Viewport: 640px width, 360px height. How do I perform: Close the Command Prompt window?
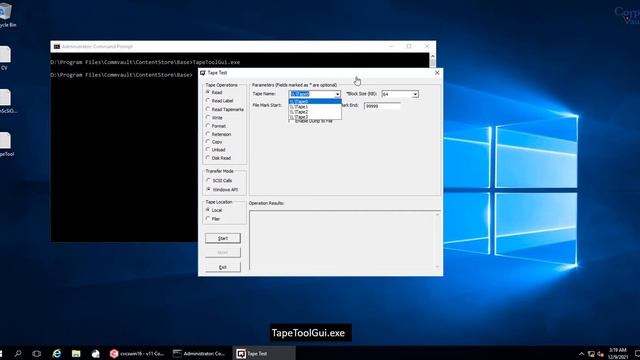coord(427,47)
